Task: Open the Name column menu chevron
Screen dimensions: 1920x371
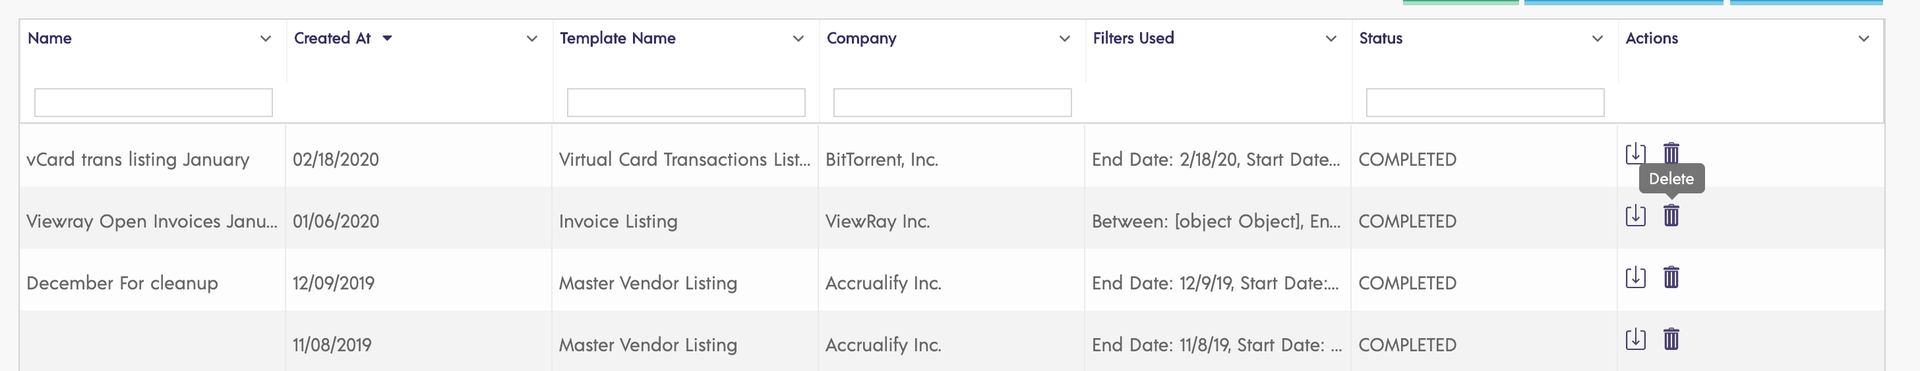Action: pyautogui.click(x=265, y=39)
